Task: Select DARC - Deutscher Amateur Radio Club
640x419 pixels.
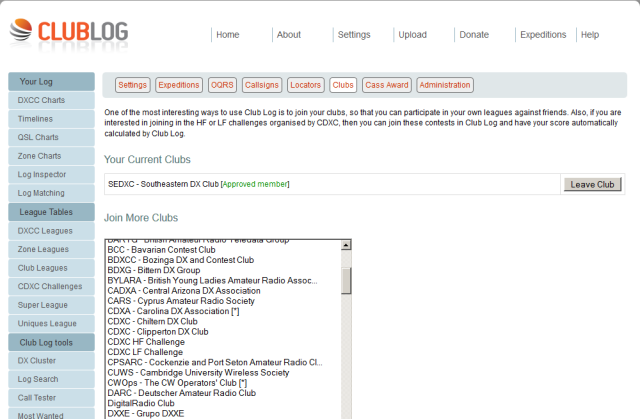Action: [224, 393]
